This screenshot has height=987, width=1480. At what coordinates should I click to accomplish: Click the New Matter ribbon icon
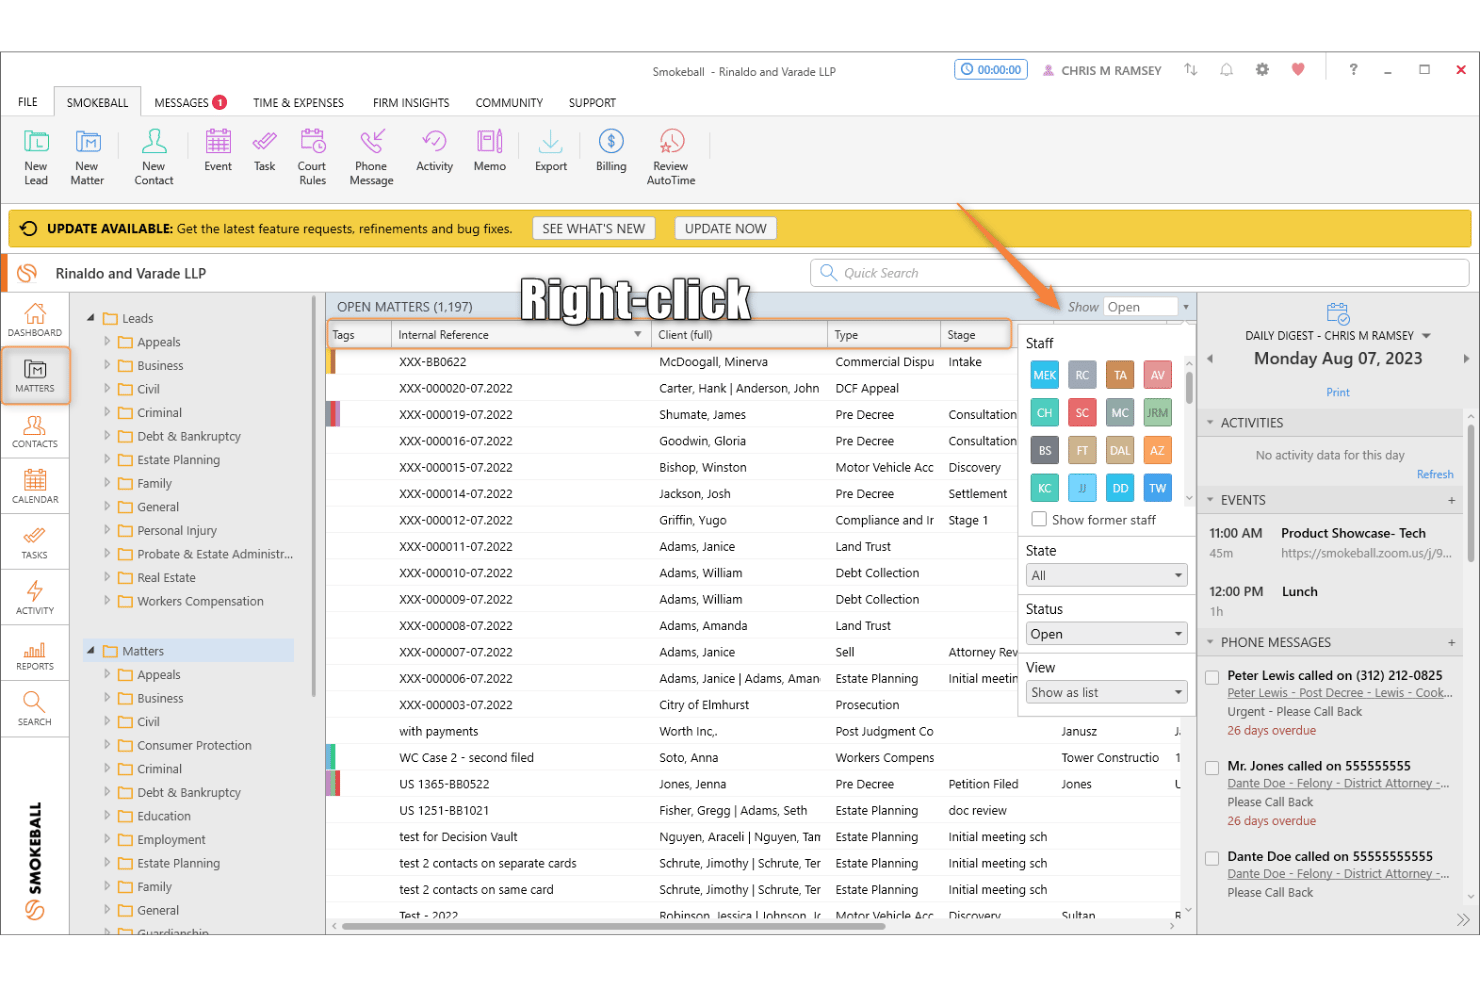[87, 157]
